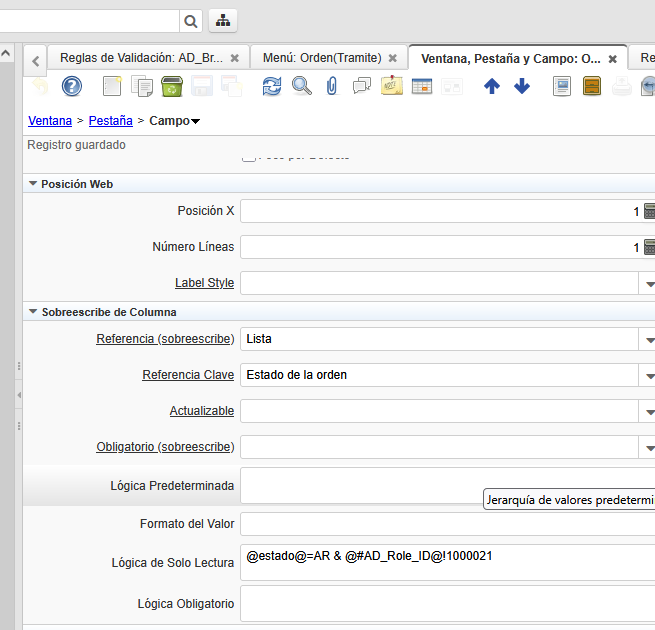Image resolution: width=655 pixels, height=630 pixels.
Task: Go to detail record with blue down arrow
Action: coord(521,87)
